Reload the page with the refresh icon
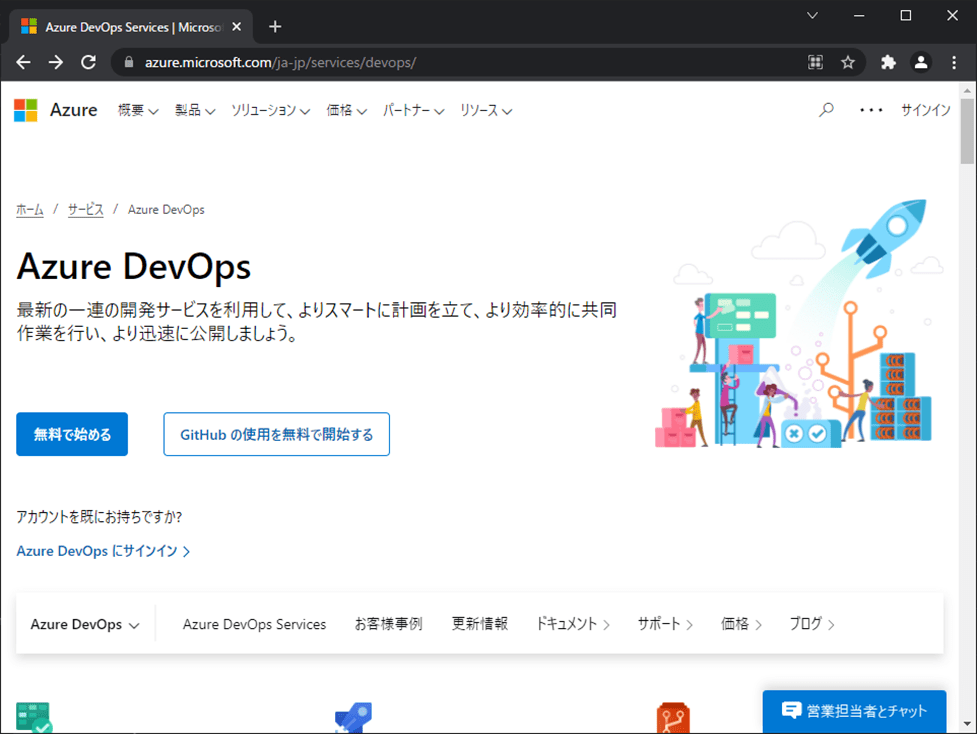 pos(88,62)
